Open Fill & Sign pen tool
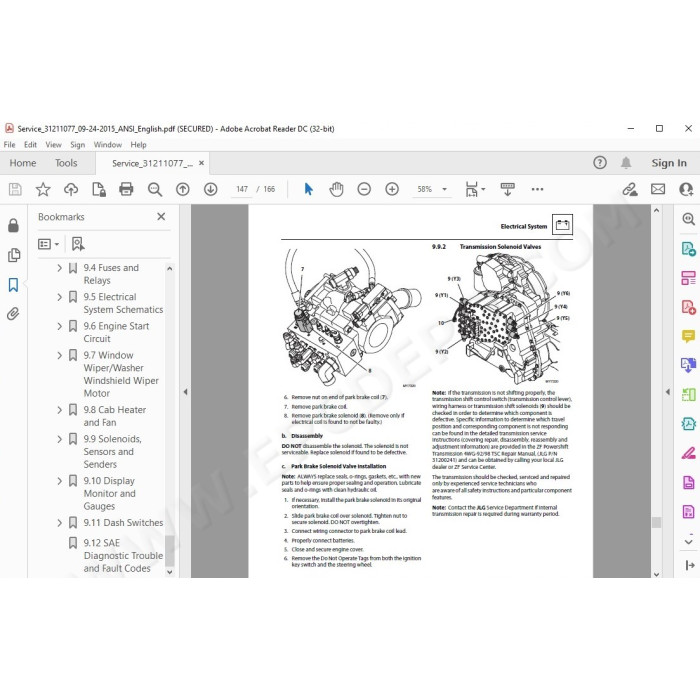Screen dimensions: 700x700 688,453
